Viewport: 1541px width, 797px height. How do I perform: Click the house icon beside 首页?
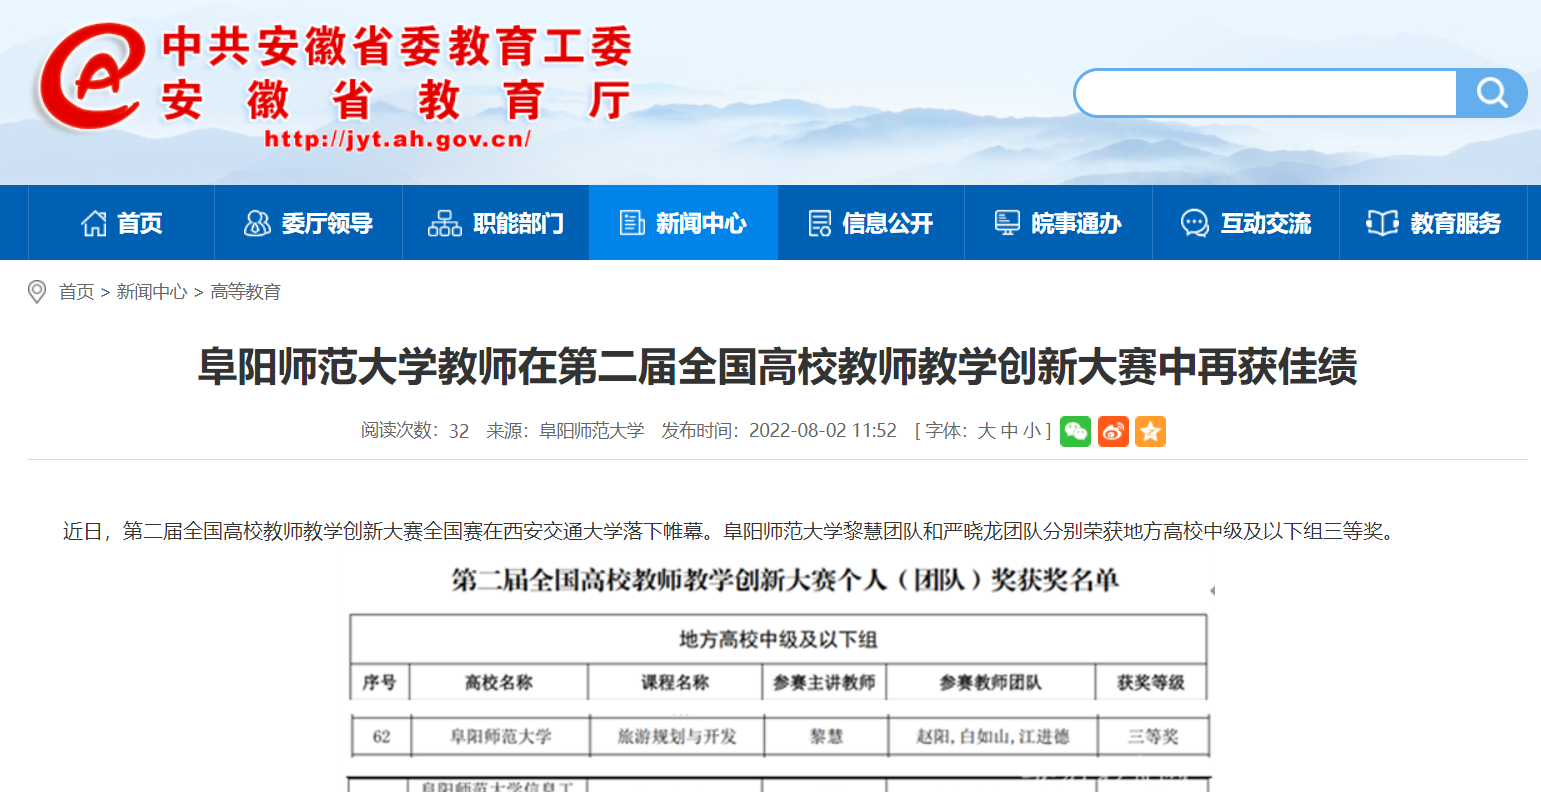94,223
